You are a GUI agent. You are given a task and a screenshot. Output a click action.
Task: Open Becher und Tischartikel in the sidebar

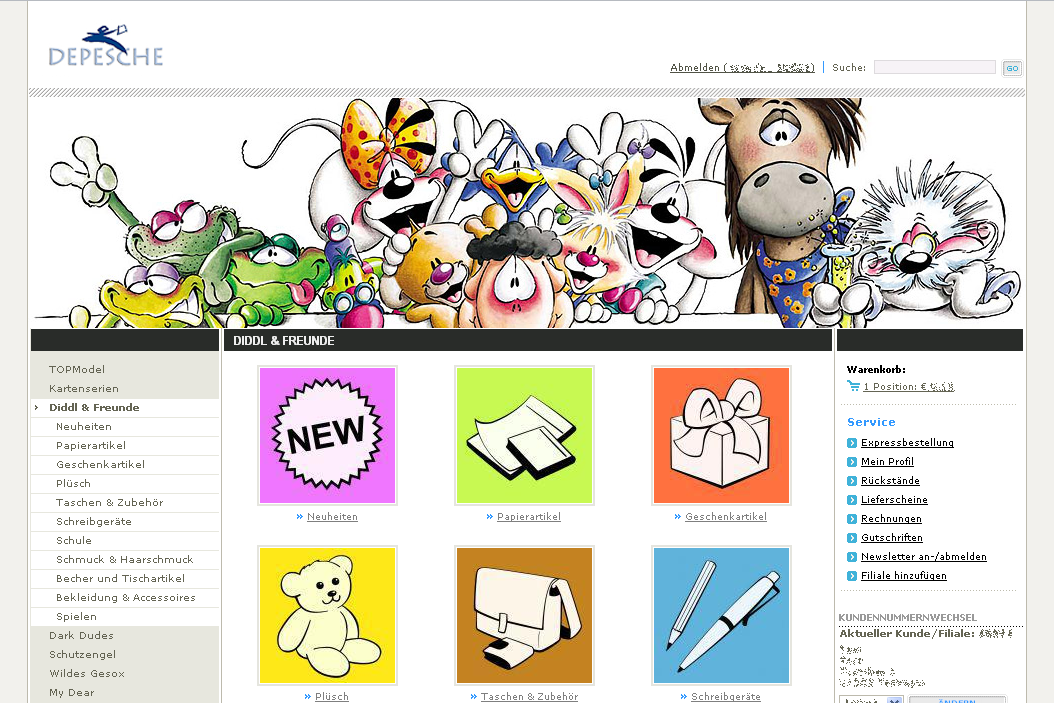pyautogui.click(x=120, y=578)
